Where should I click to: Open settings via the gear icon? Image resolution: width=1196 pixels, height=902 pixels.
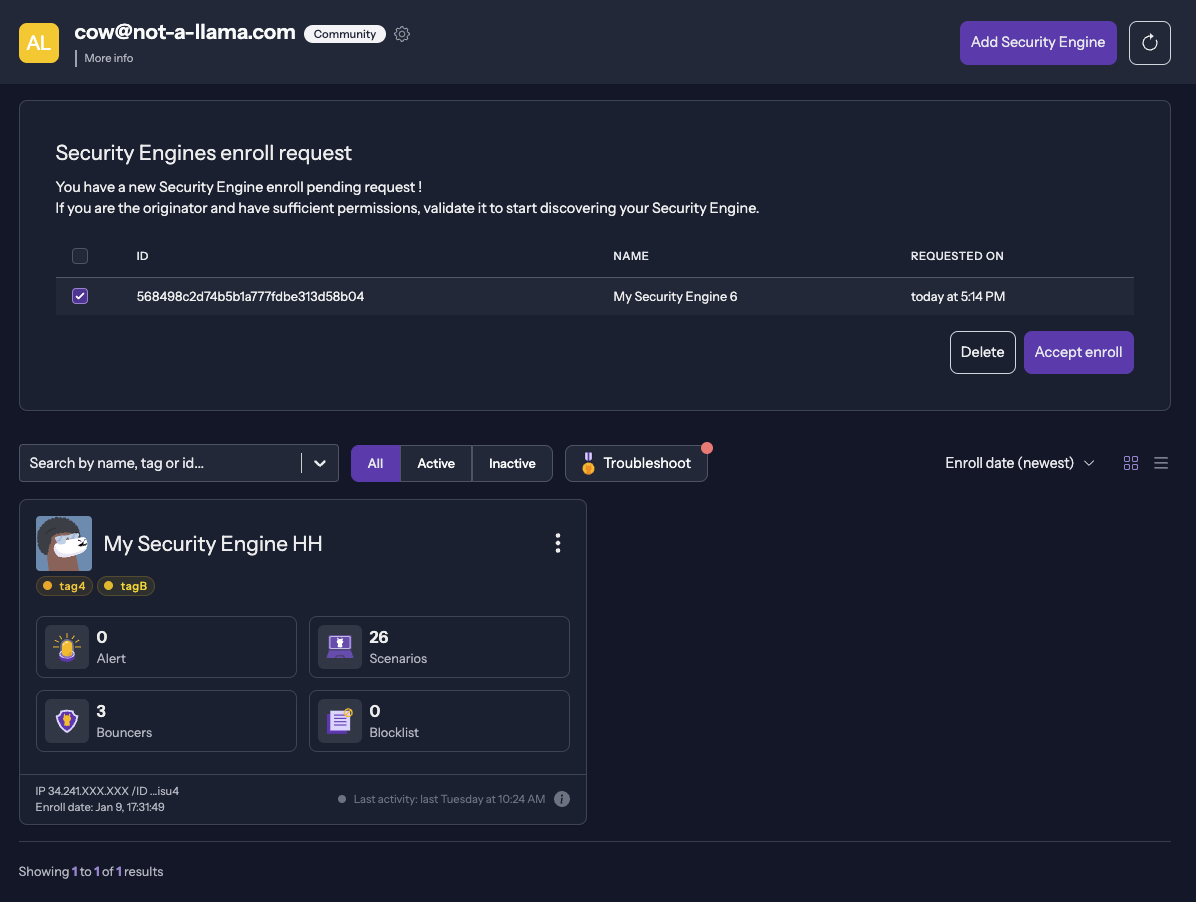click(x=402, y=33)
